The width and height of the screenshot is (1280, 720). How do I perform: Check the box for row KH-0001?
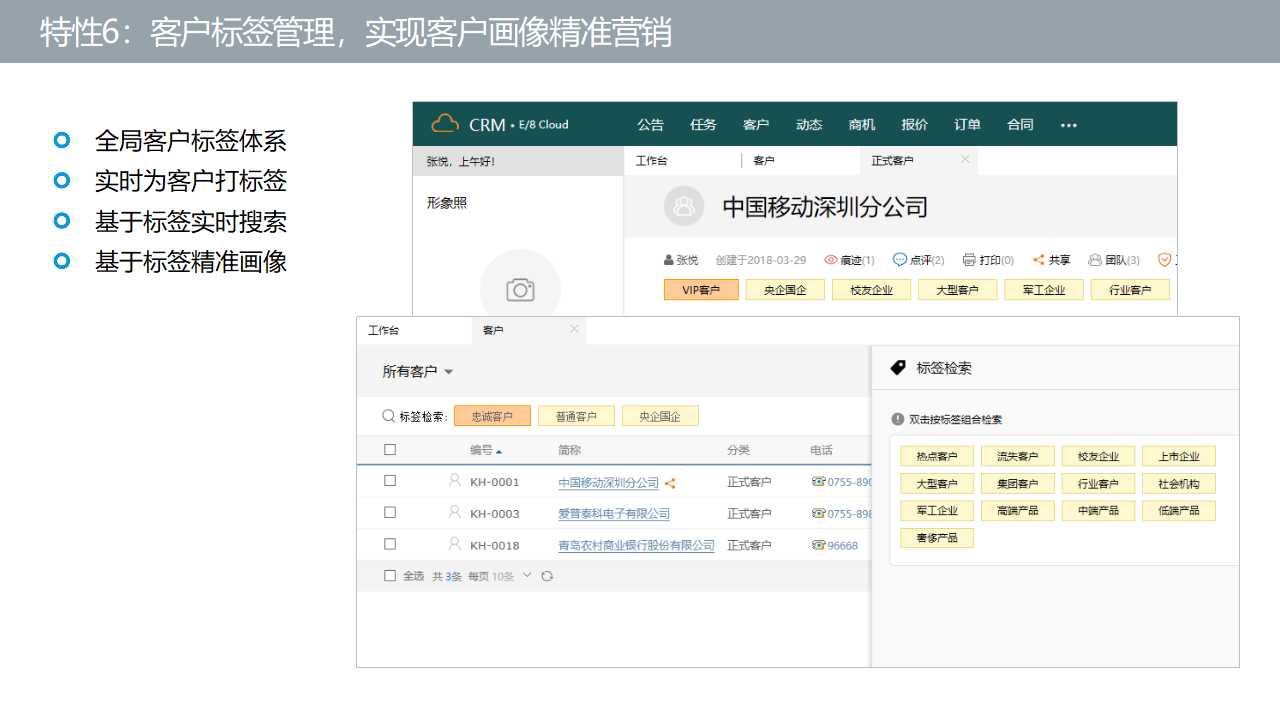[x=390, y=481]
